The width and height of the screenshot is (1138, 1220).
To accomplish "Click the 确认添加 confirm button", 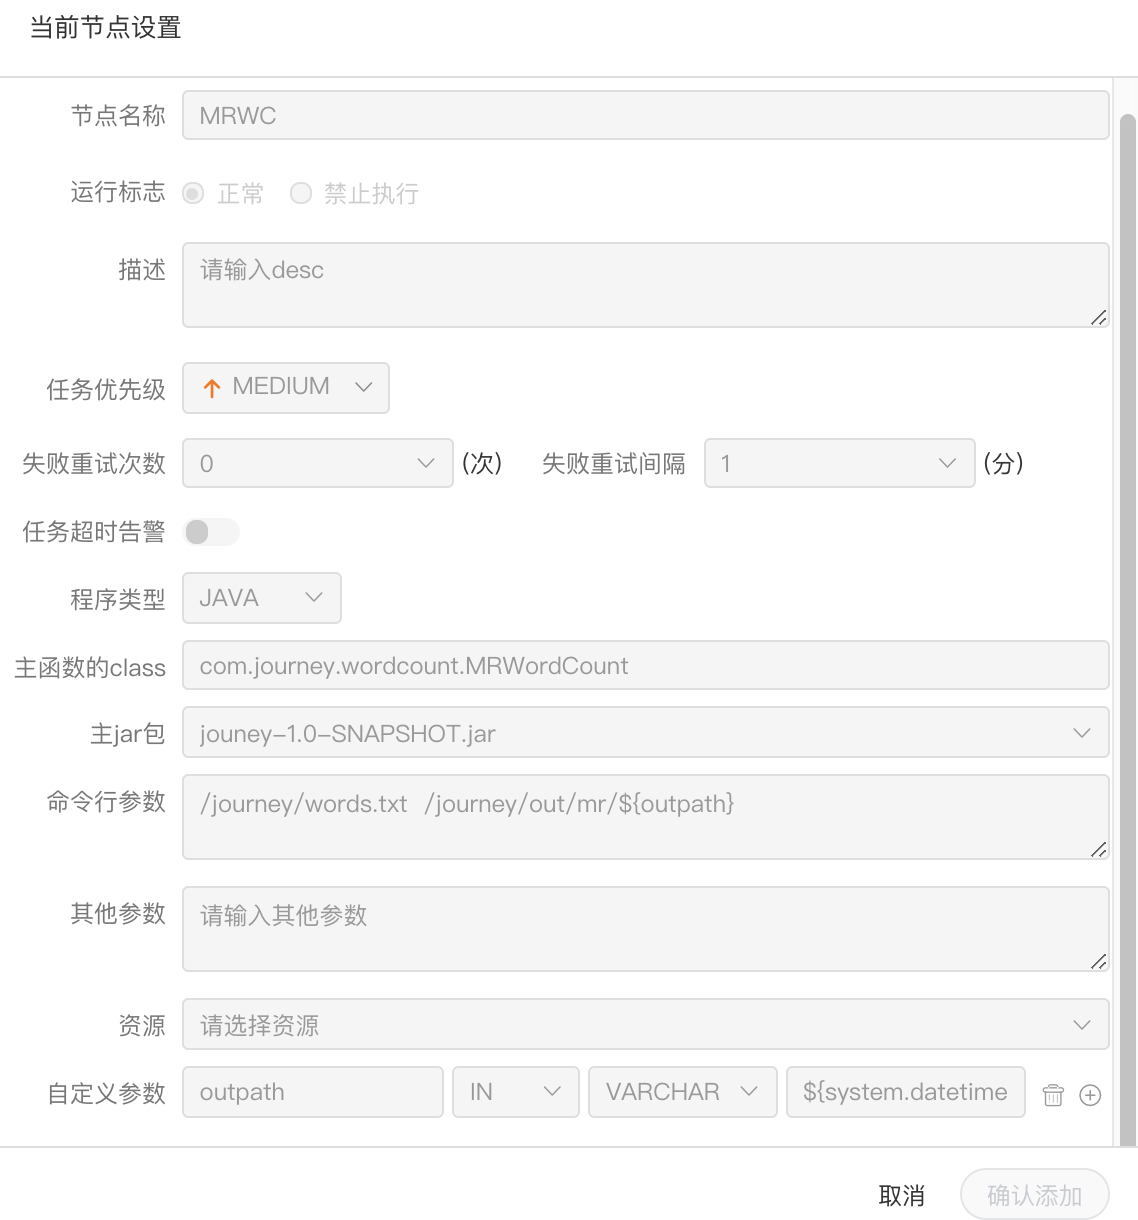I will 1035,1195.
